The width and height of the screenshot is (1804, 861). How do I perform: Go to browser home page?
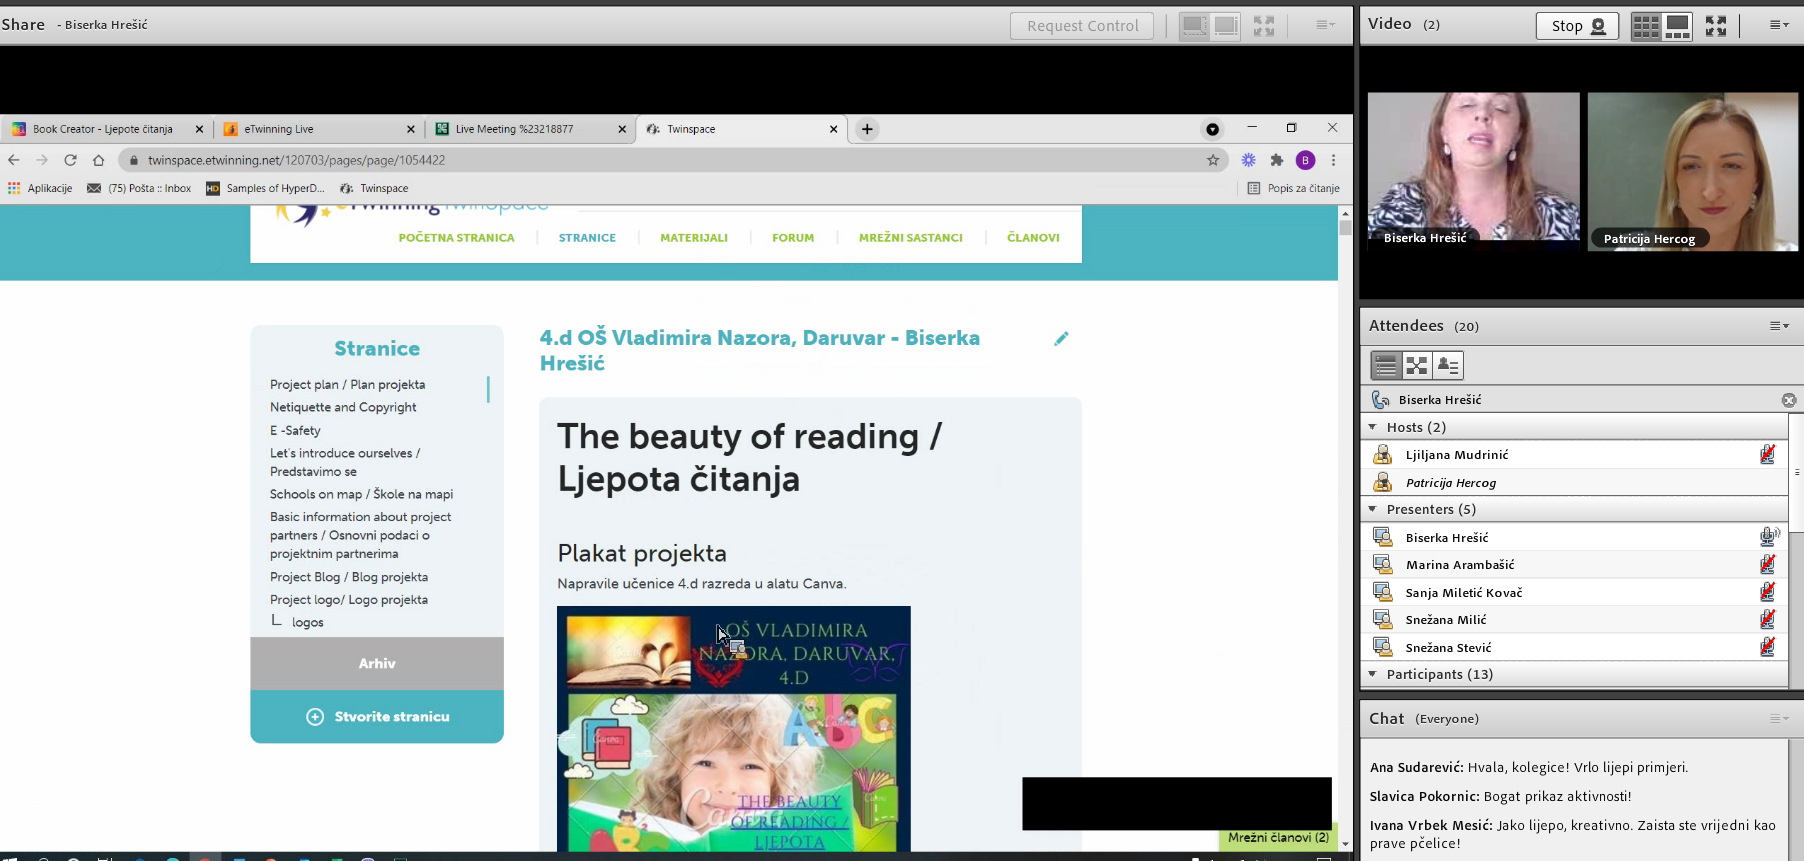[x=98, y=160]
